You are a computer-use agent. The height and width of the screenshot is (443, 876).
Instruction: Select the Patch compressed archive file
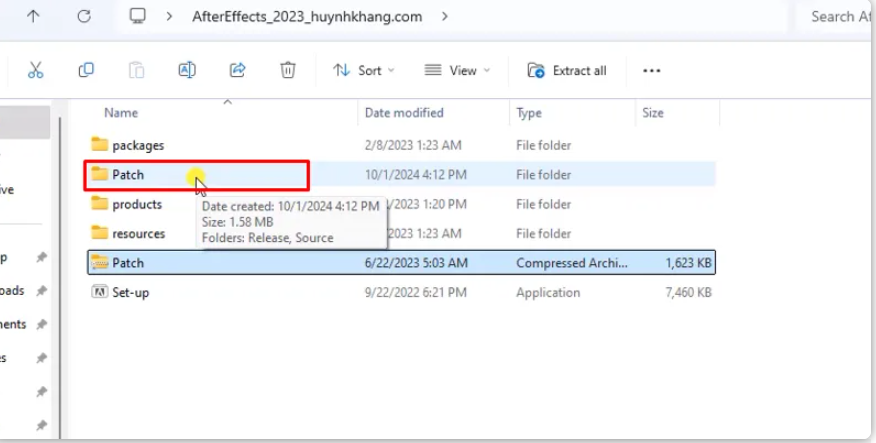128,263
